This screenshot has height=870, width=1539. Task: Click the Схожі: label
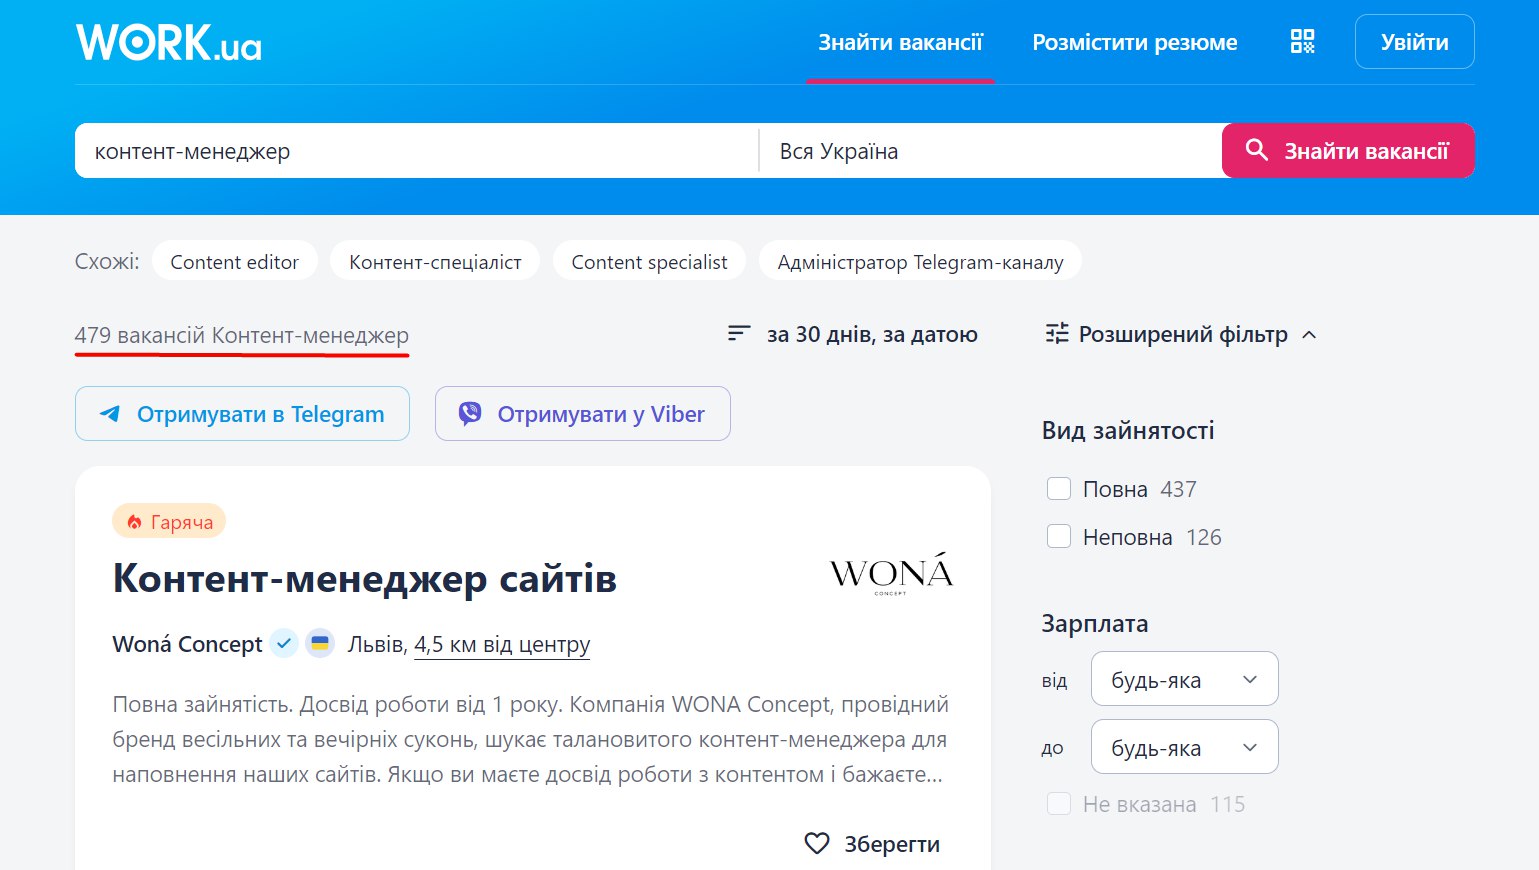pyautogui.click(x=107, y=262)
